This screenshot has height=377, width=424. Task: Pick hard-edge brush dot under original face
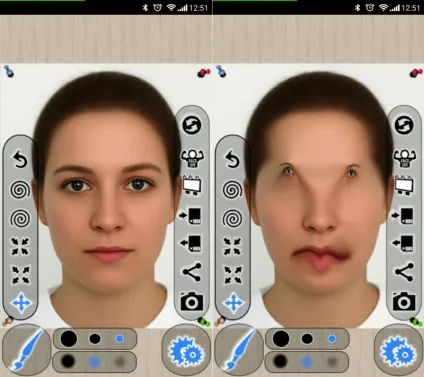pos(68,361)
